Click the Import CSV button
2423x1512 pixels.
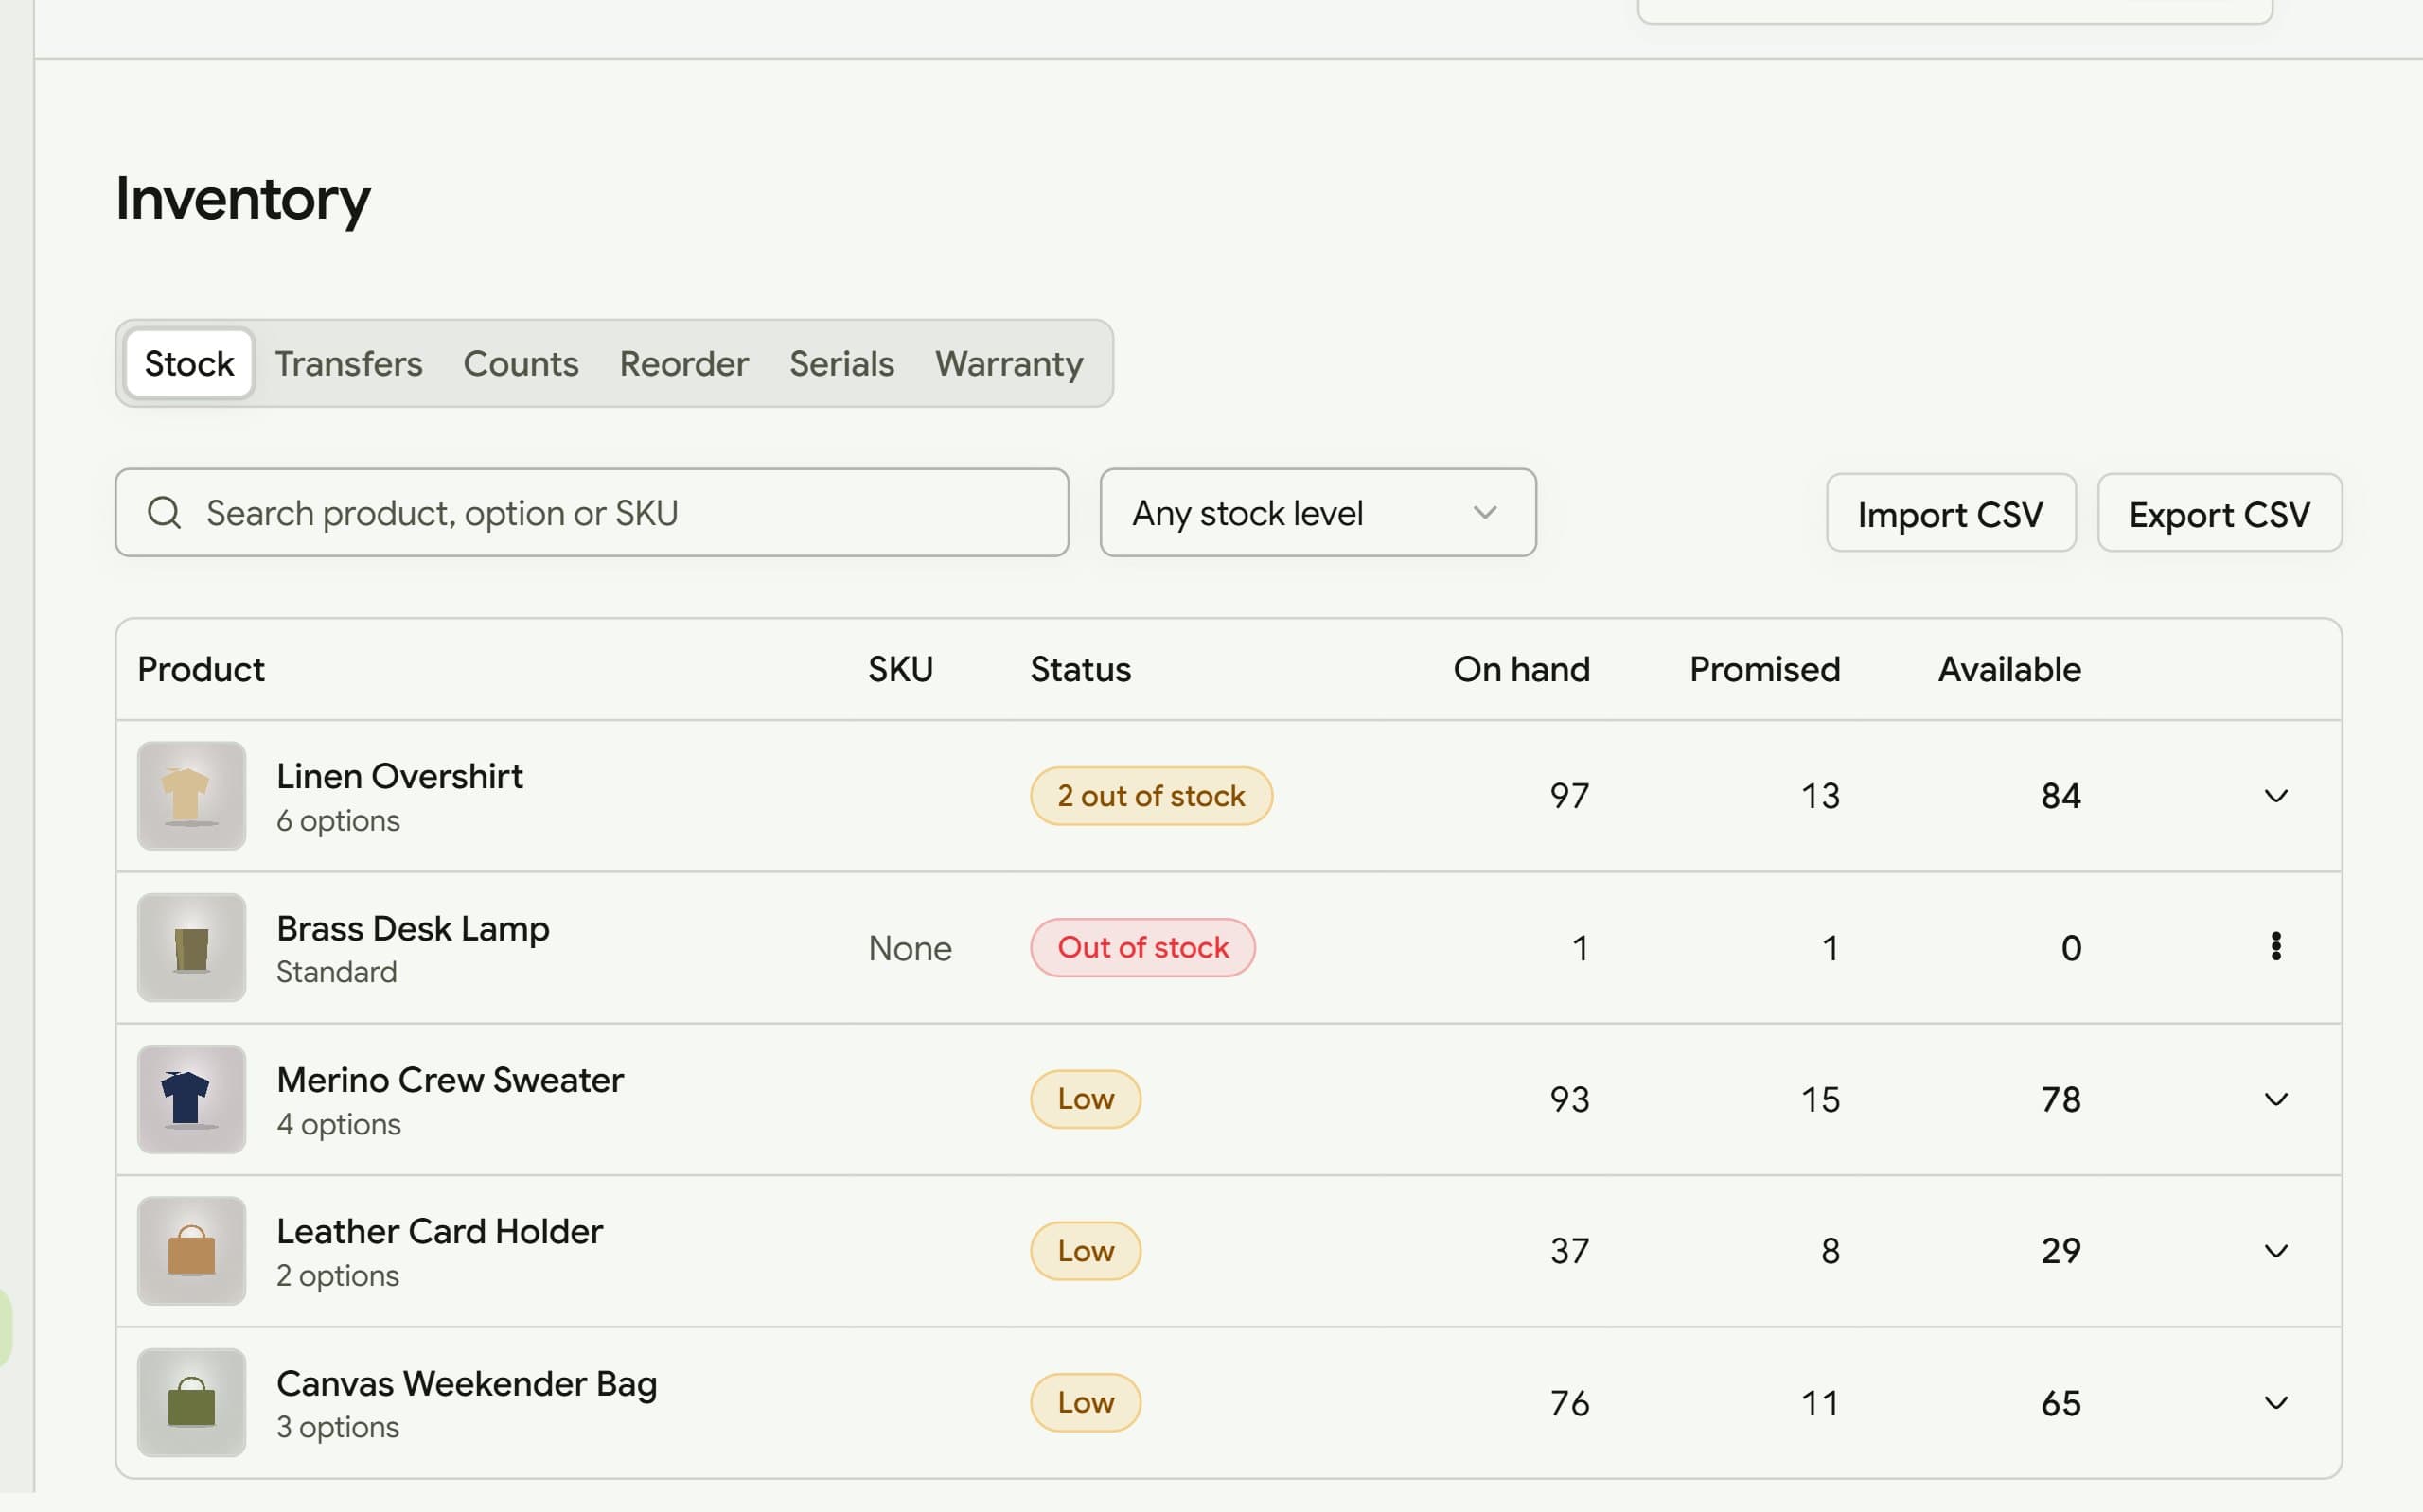pos(1951,513)
